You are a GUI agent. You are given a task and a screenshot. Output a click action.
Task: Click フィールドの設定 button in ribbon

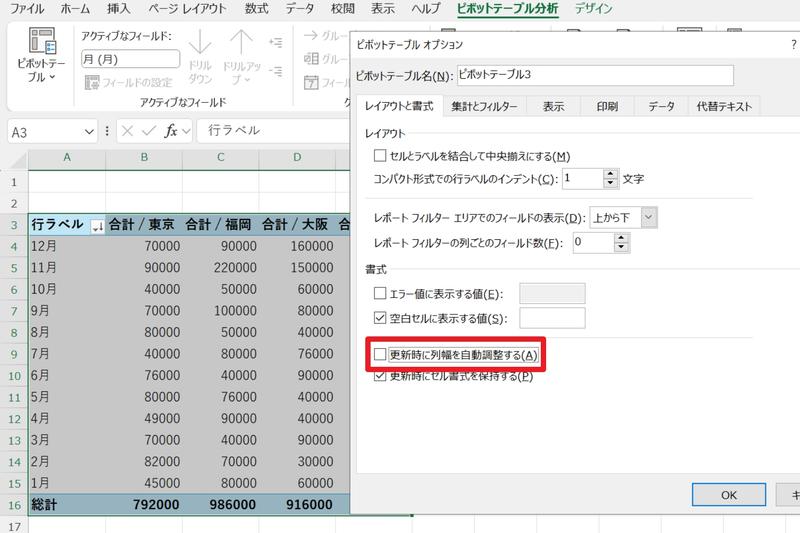[x=129, y=82]
